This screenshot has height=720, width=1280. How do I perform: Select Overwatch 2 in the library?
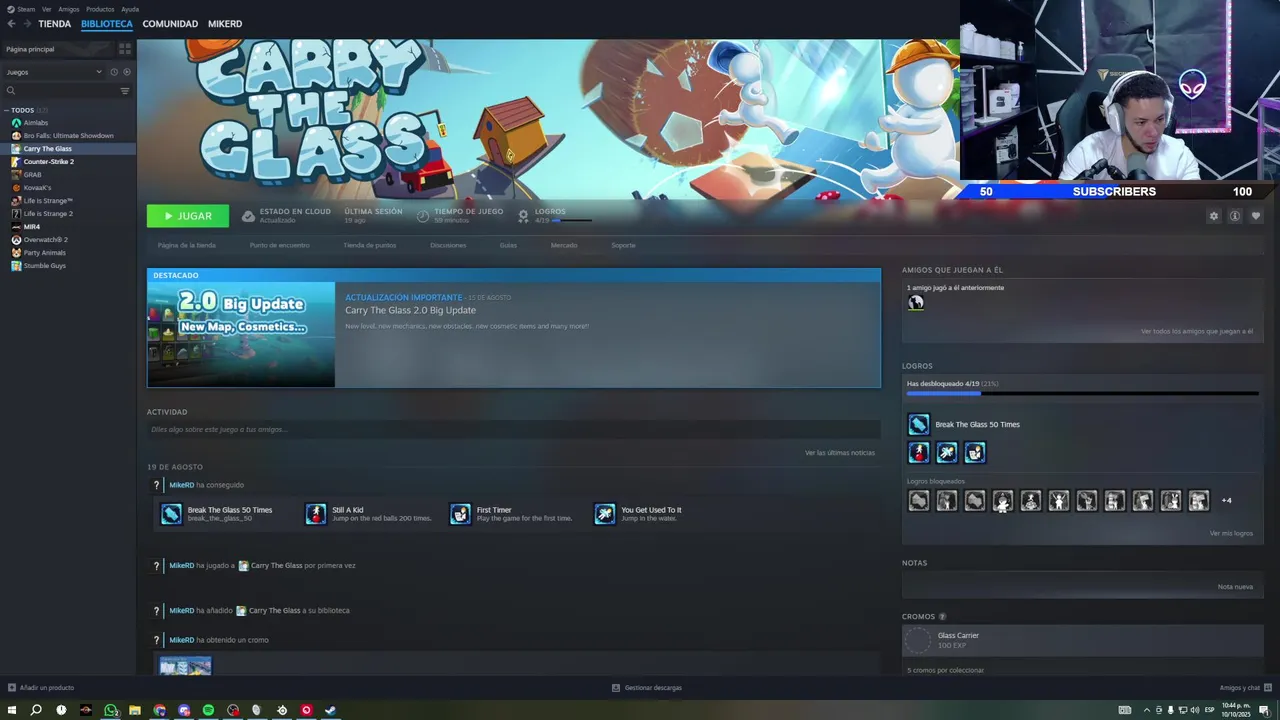pos(45,240)
